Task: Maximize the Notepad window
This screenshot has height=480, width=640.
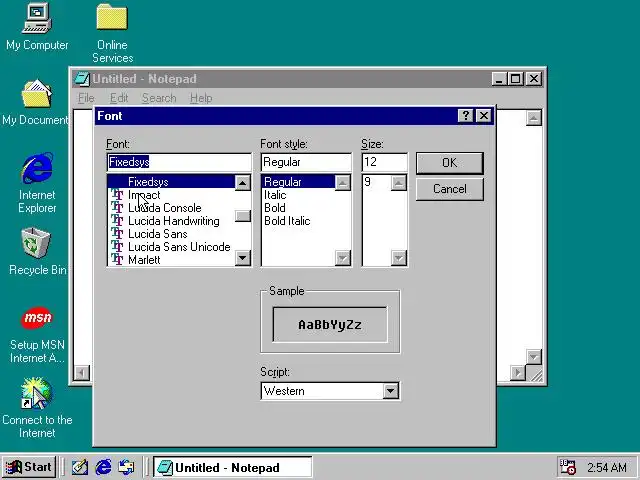Action: [x=515, y=79]
